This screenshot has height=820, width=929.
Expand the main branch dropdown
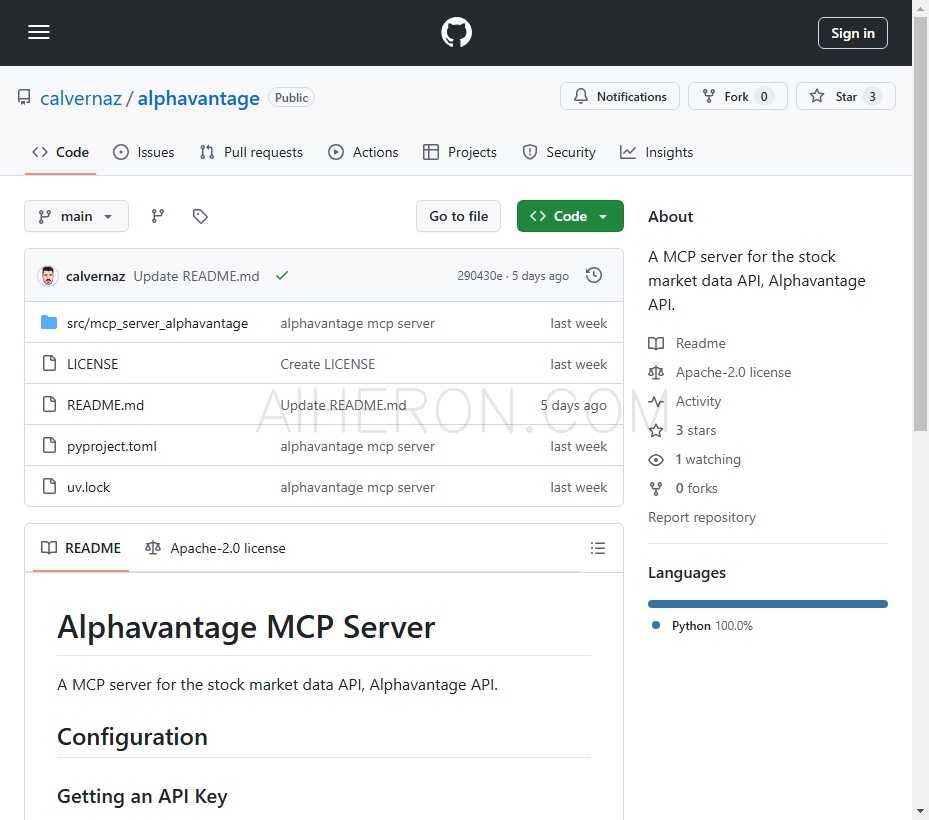[x=76, y=216]
